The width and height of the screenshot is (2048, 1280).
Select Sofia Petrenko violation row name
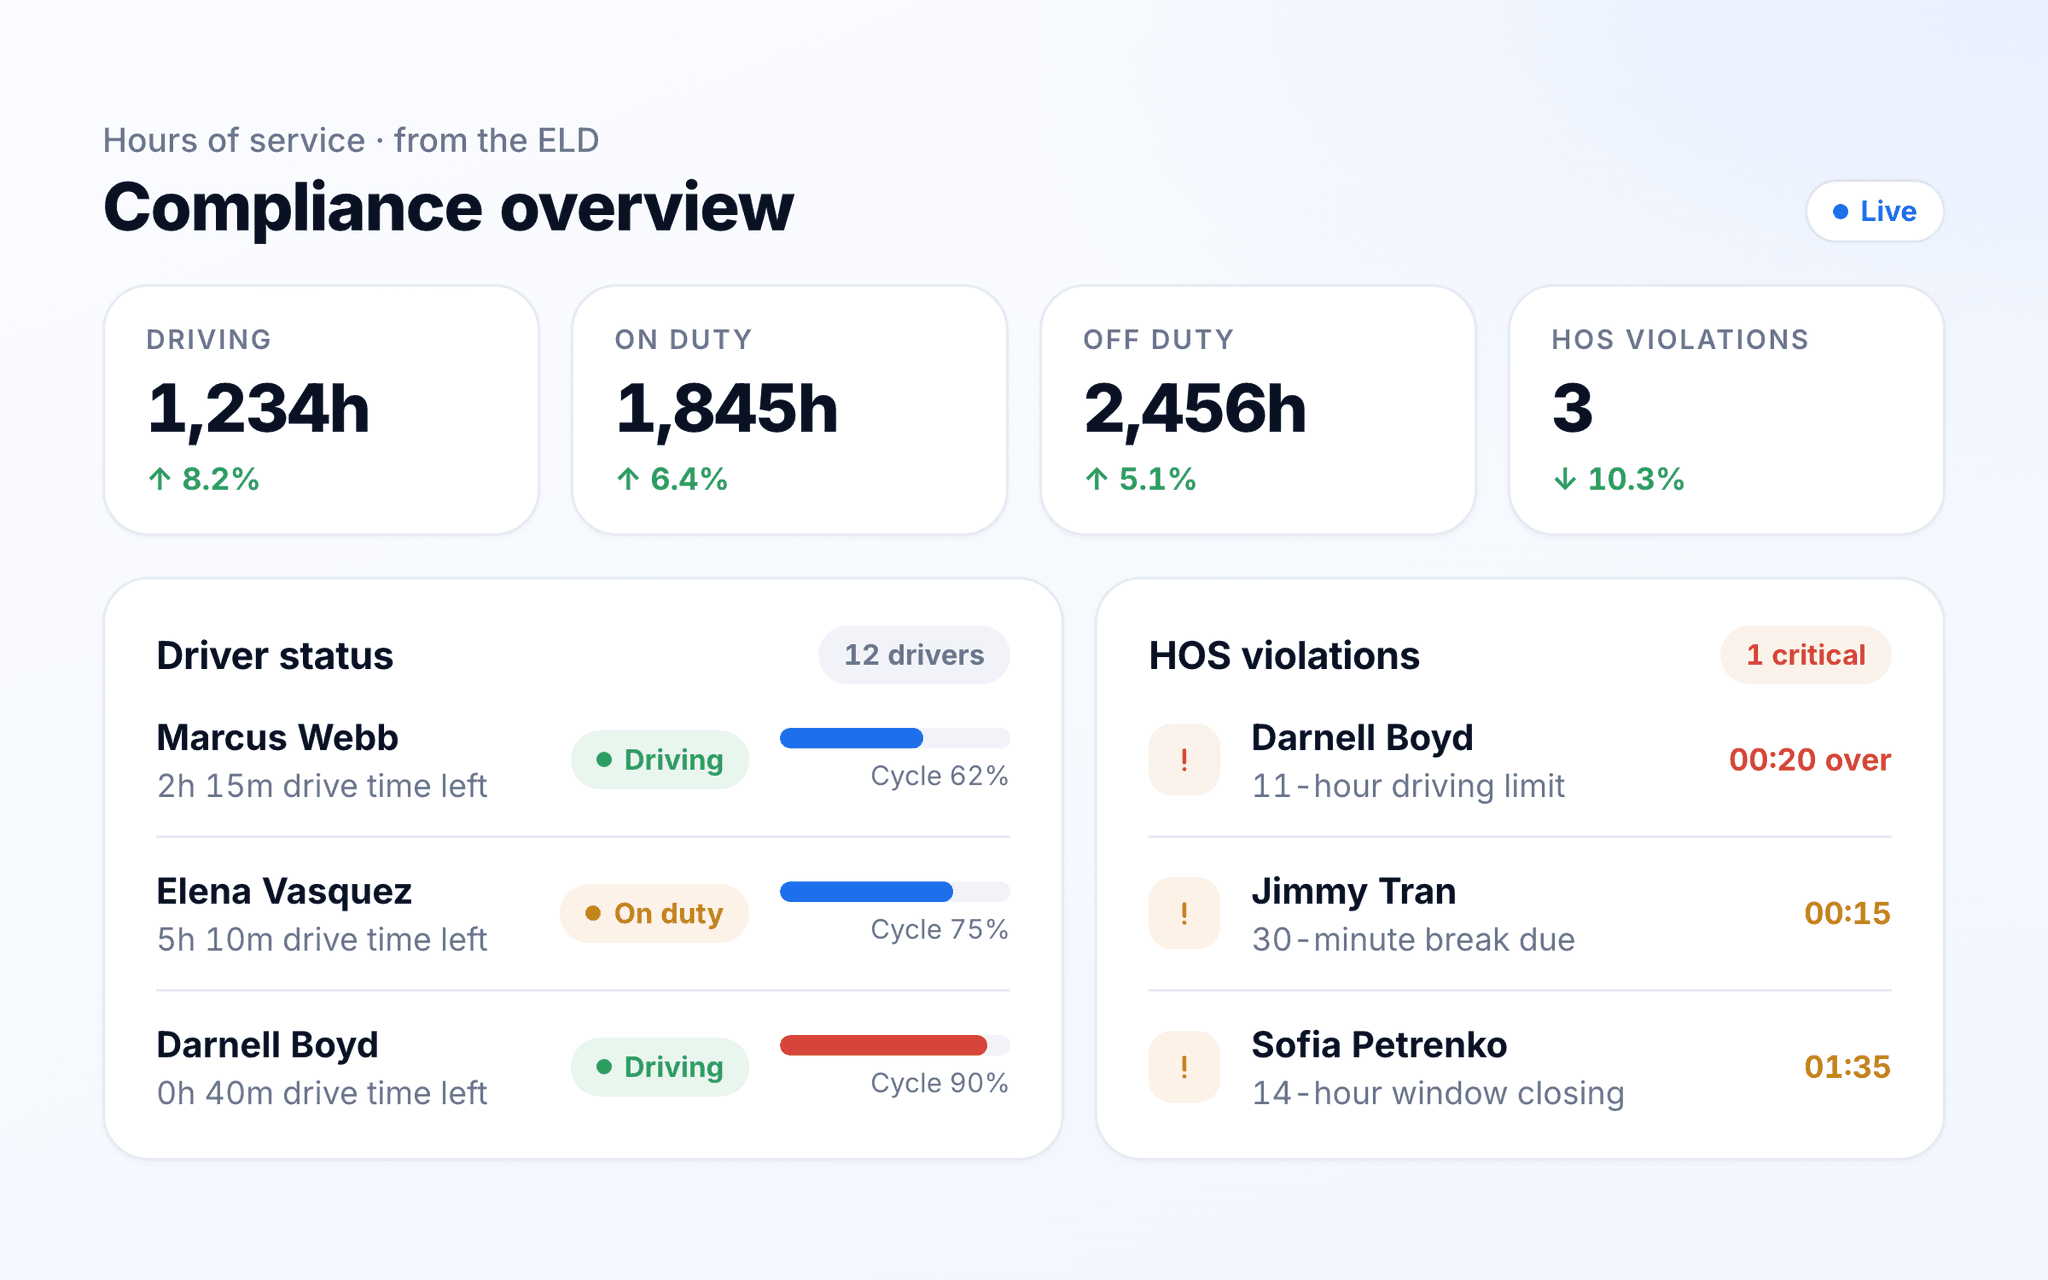click(1379, 1045)
